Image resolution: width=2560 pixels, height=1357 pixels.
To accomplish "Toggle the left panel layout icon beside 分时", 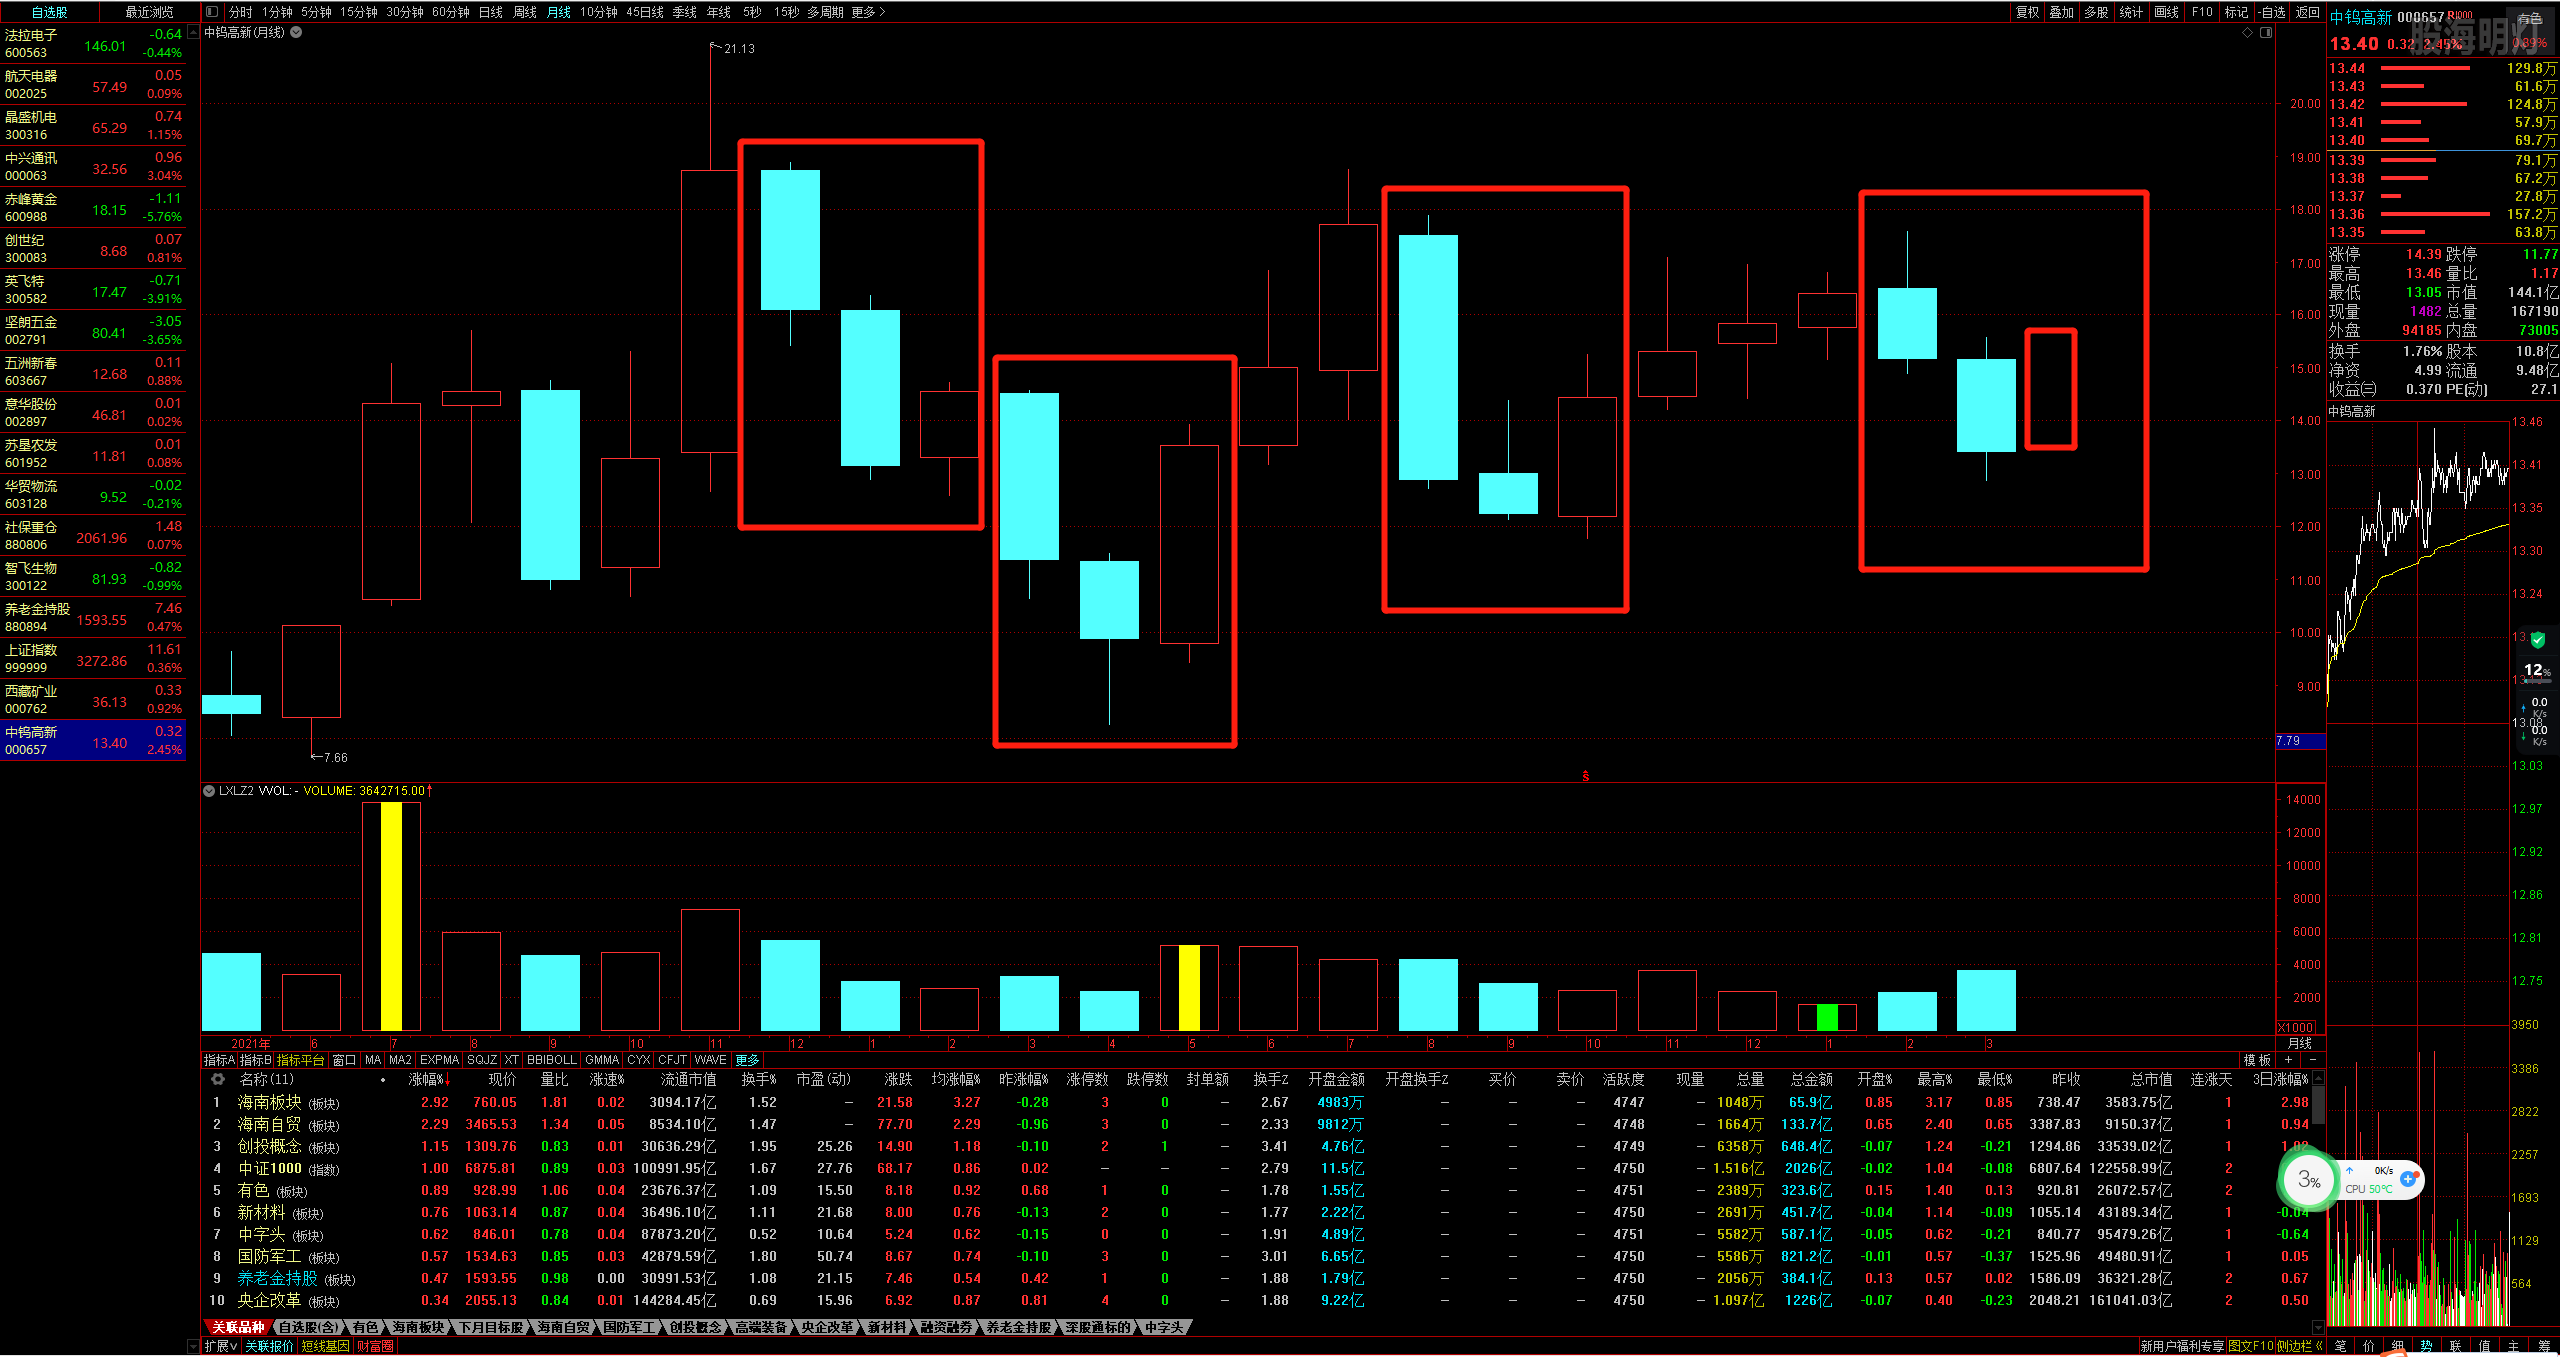I will 212,12.
